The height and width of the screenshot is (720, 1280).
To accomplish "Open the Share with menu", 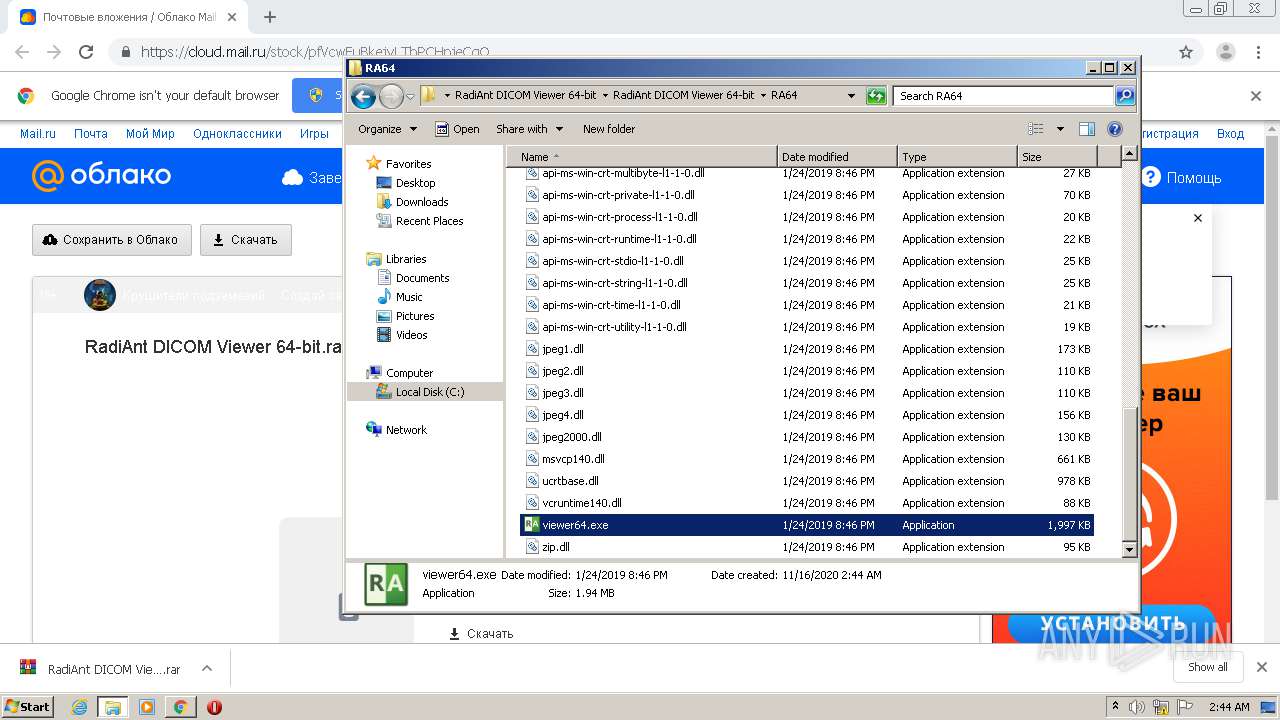I will pyautogui.click(x=529, y=129).
